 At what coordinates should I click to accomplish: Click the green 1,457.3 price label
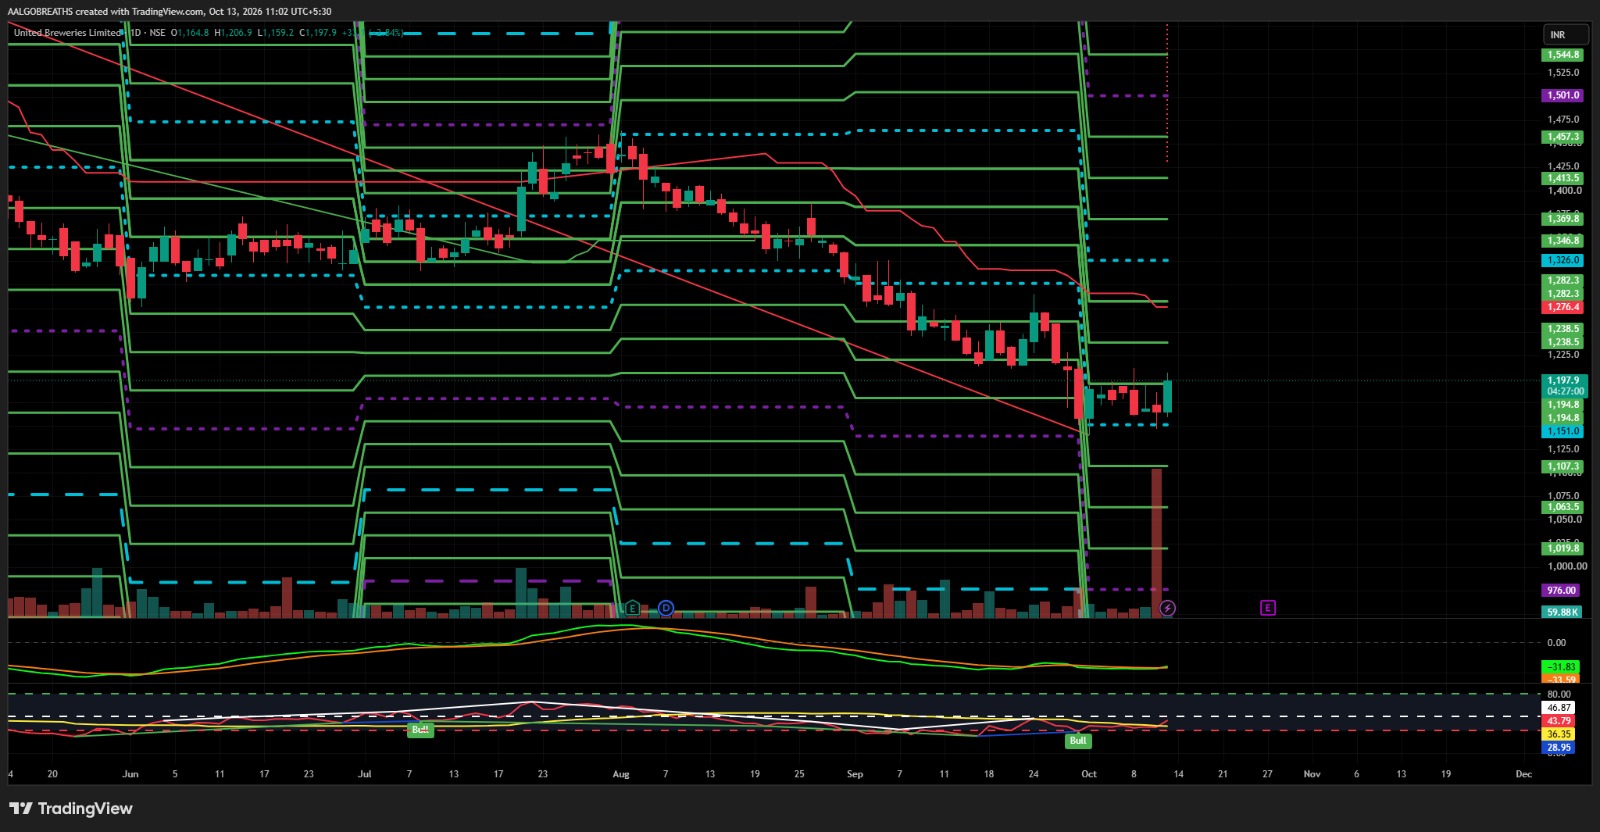point(1563,137)
